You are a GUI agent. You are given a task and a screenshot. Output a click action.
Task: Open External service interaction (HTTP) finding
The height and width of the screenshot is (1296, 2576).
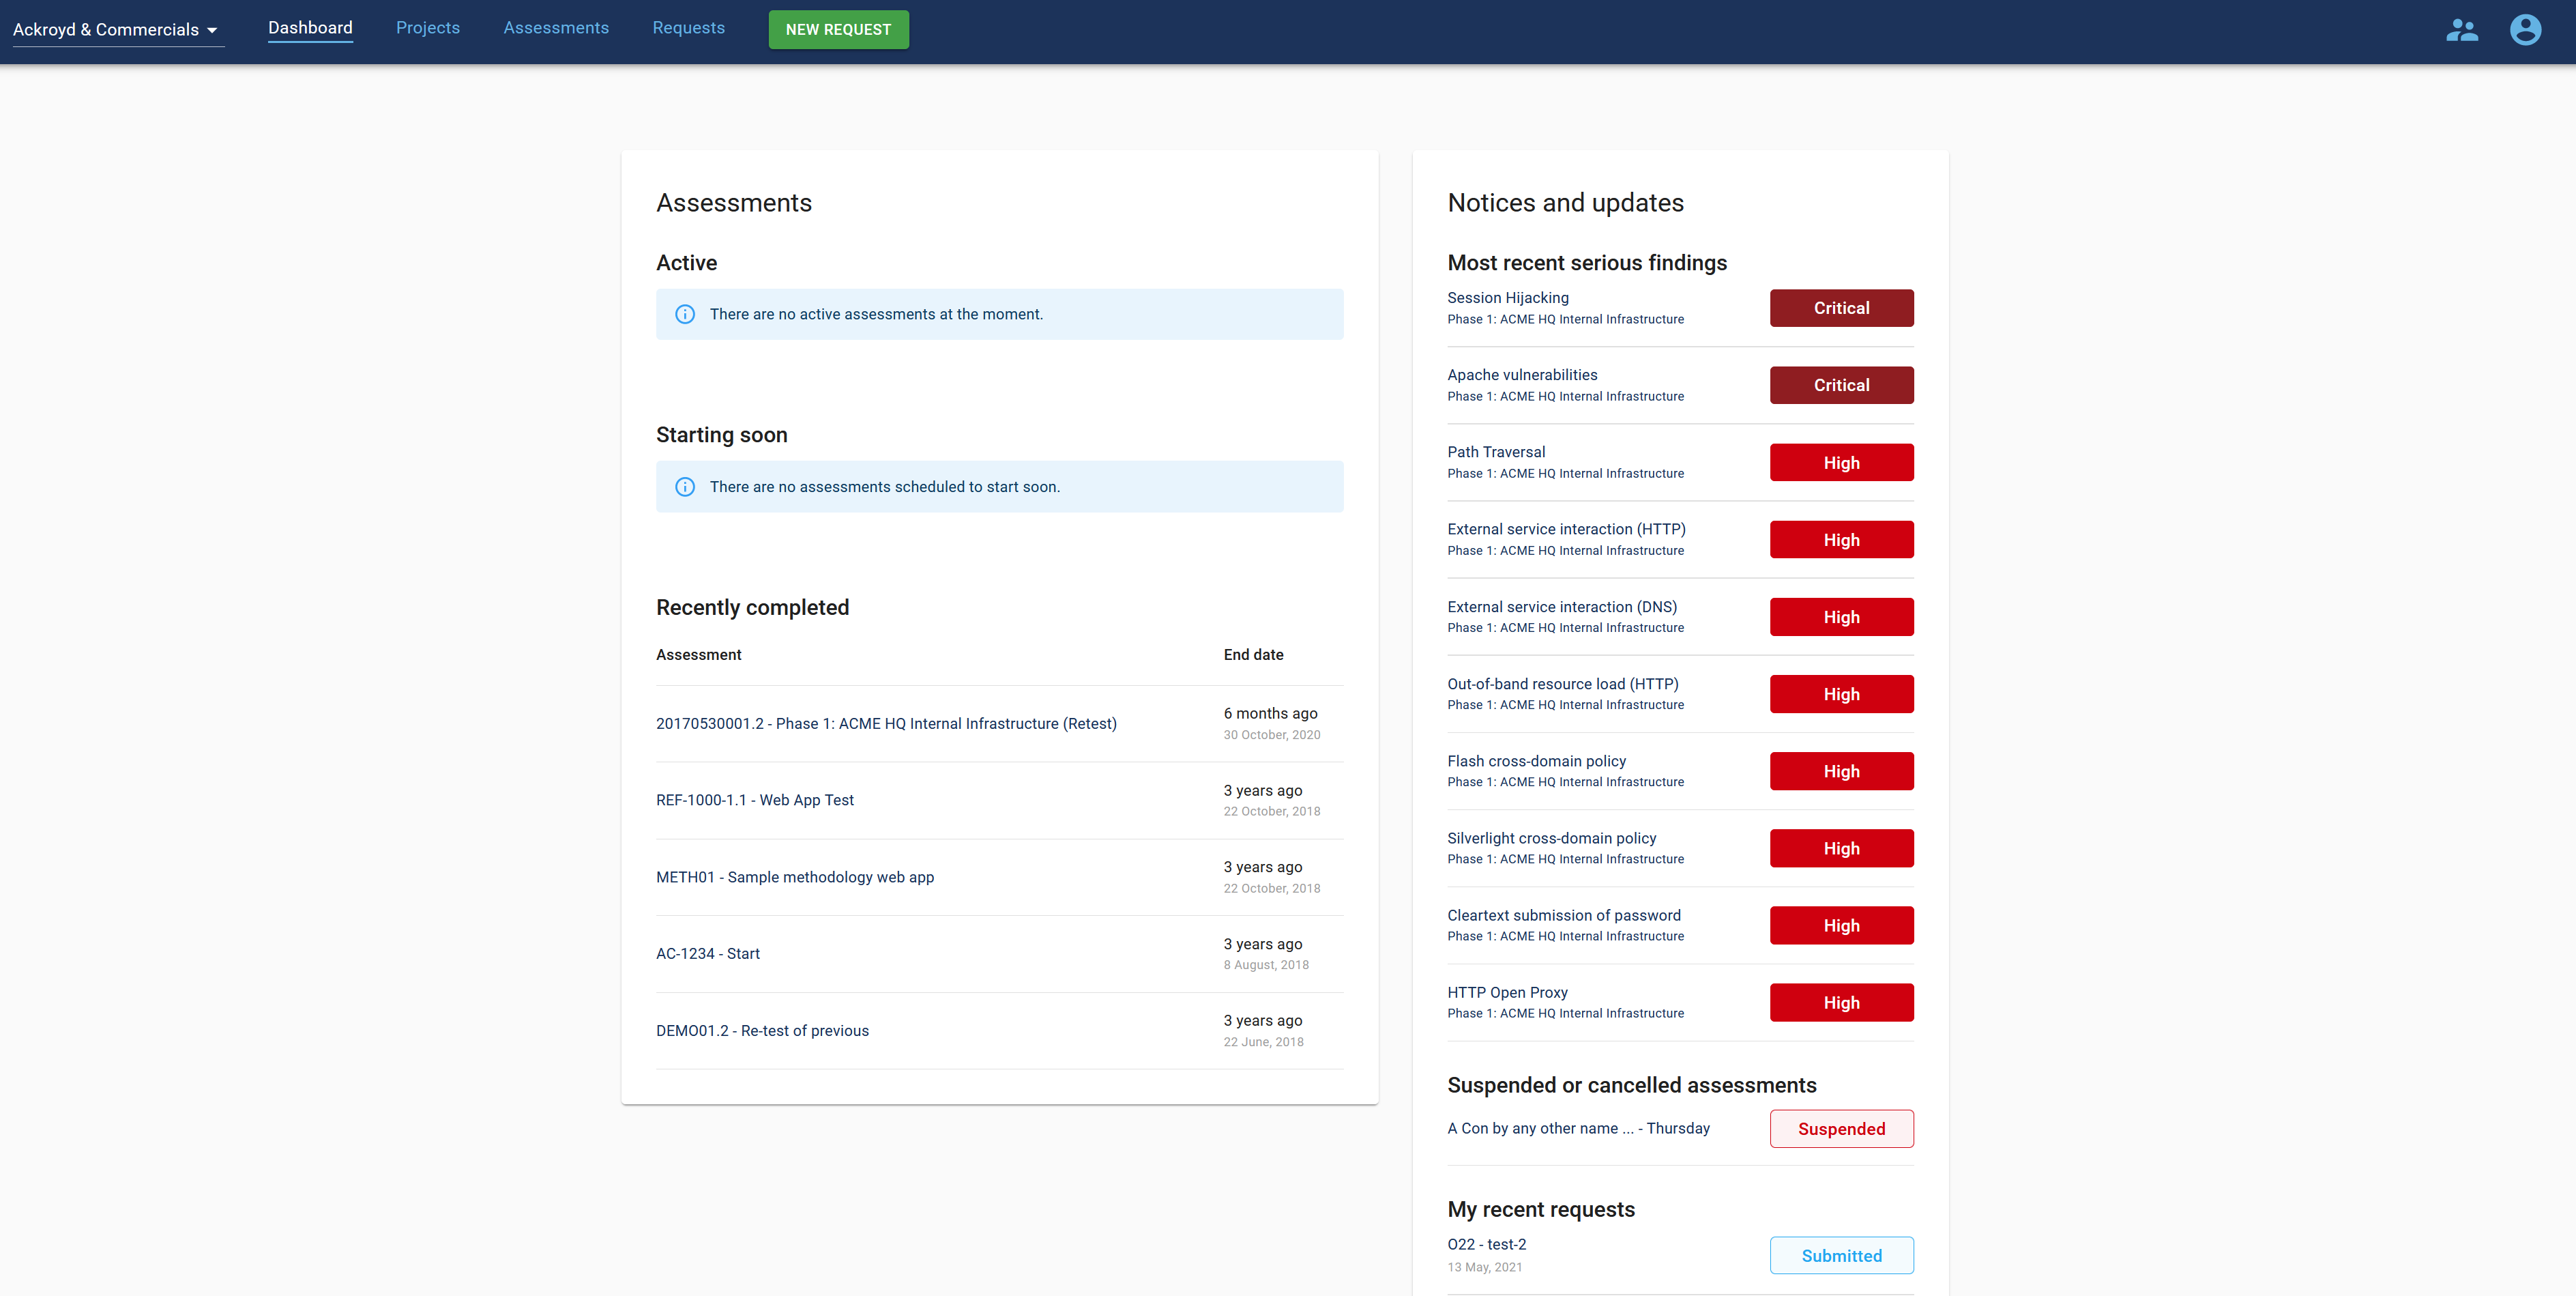coord(1566,529)
